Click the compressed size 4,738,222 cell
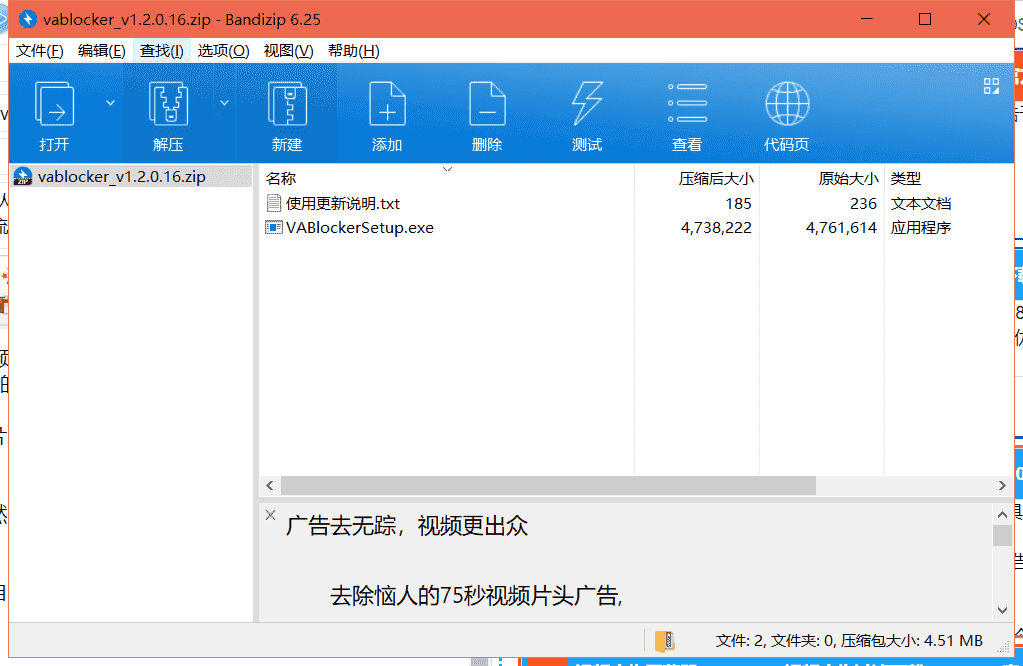 [716, 228]
